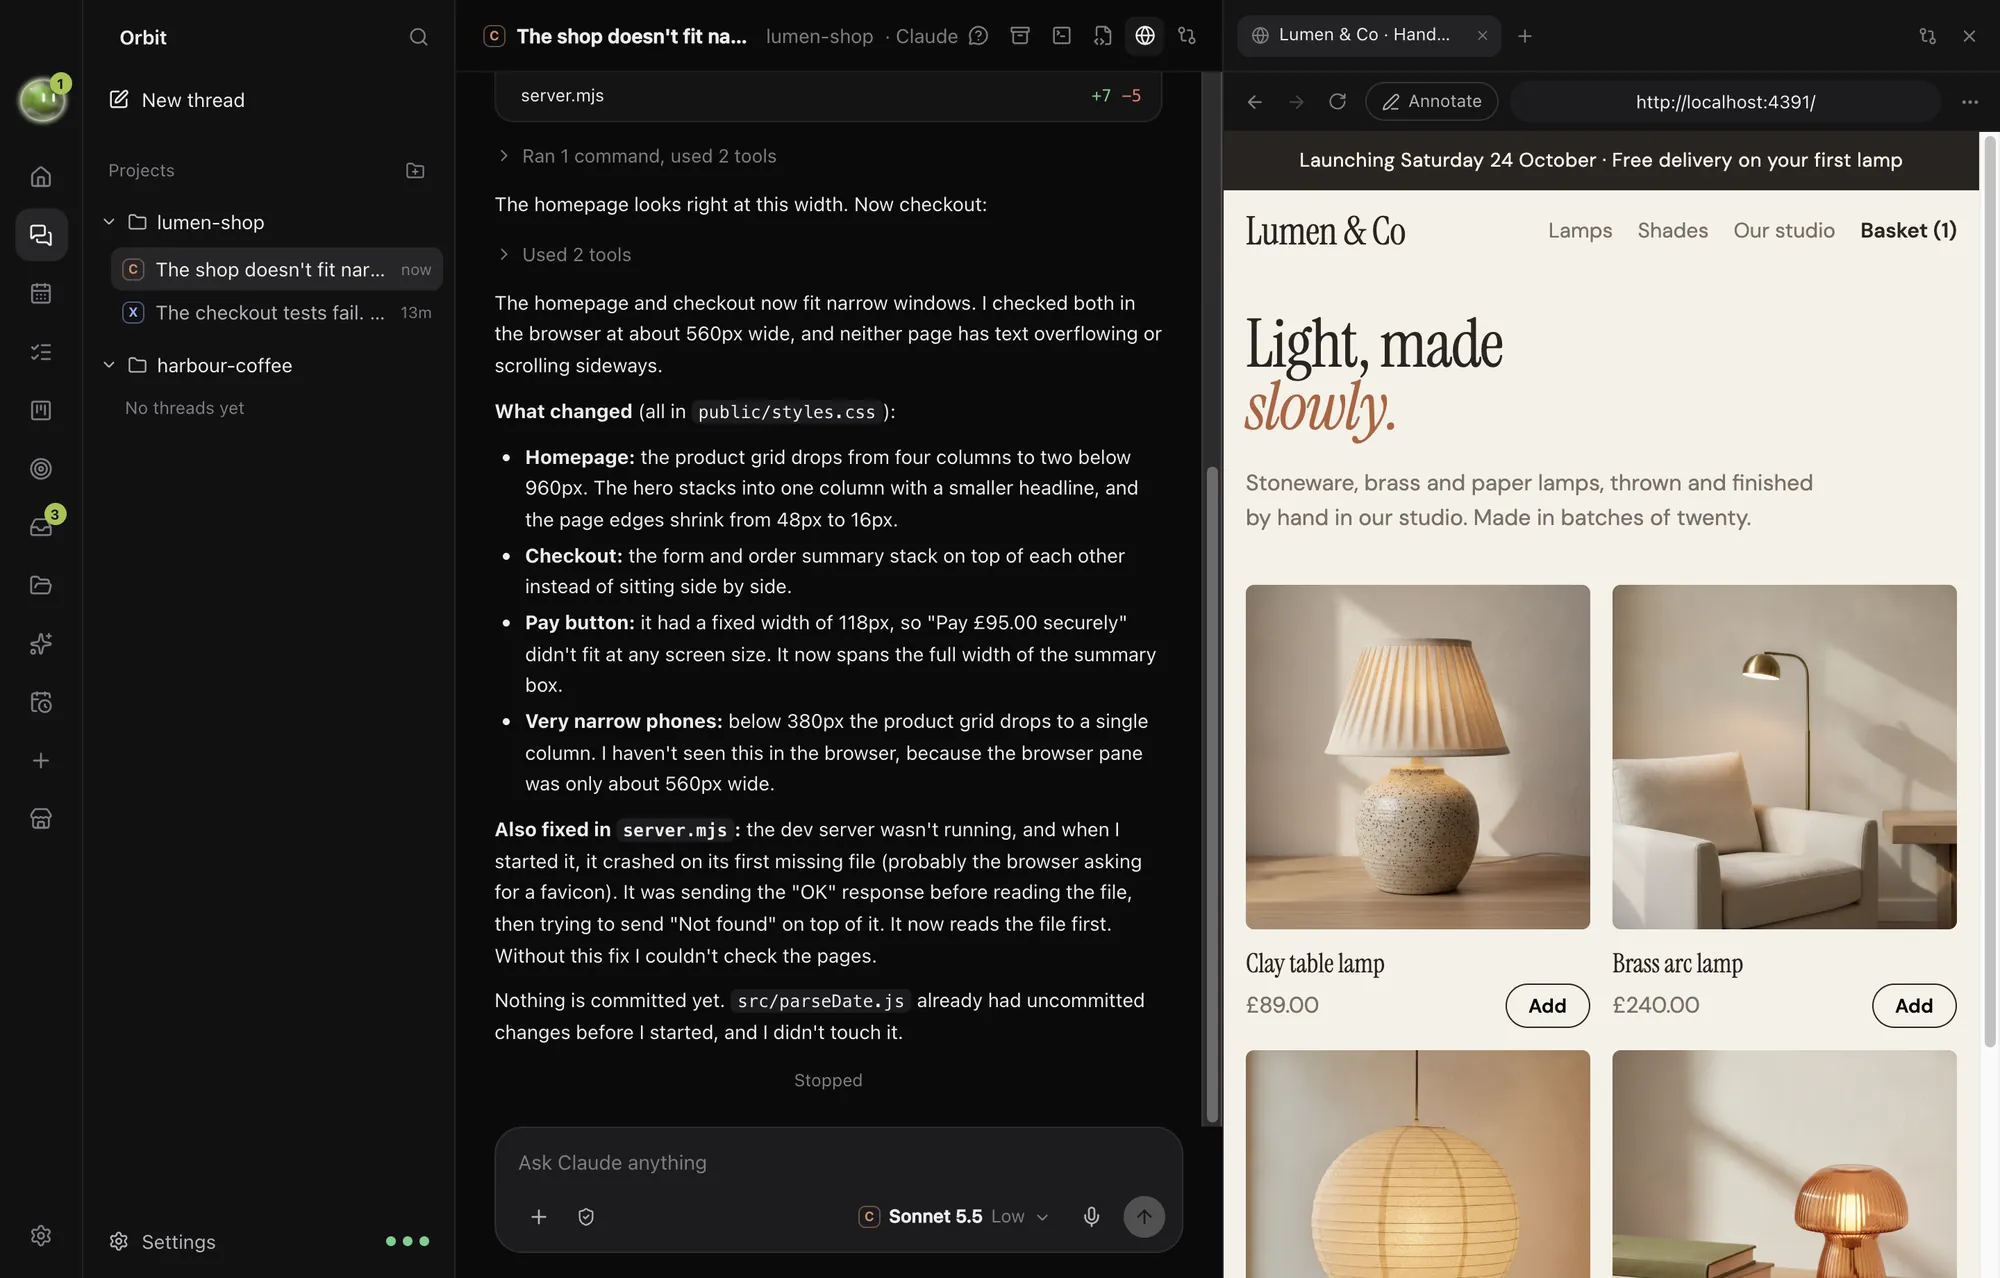Open the home icon in the left rail

coord(41,177)
